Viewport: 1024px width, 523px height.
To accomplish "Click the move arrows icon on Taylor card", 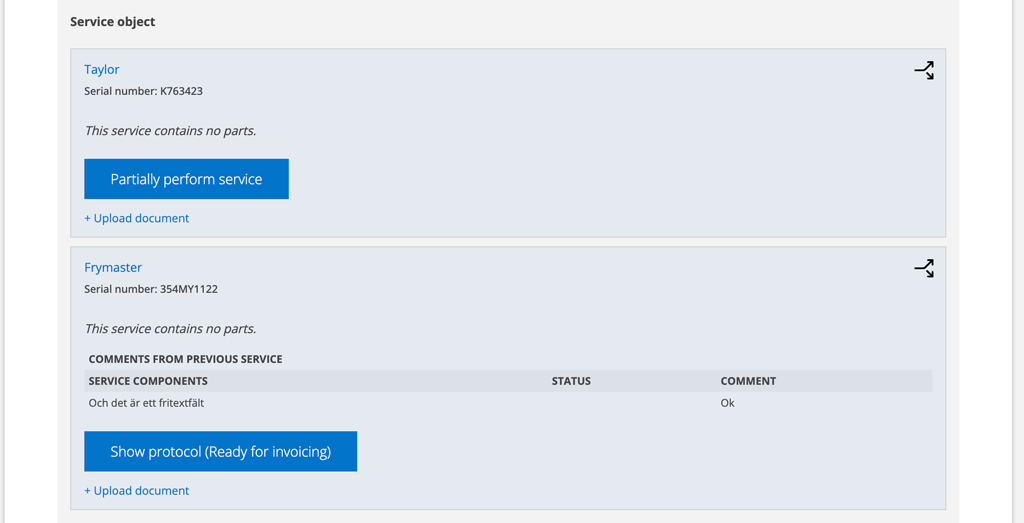I will (924, 70).
